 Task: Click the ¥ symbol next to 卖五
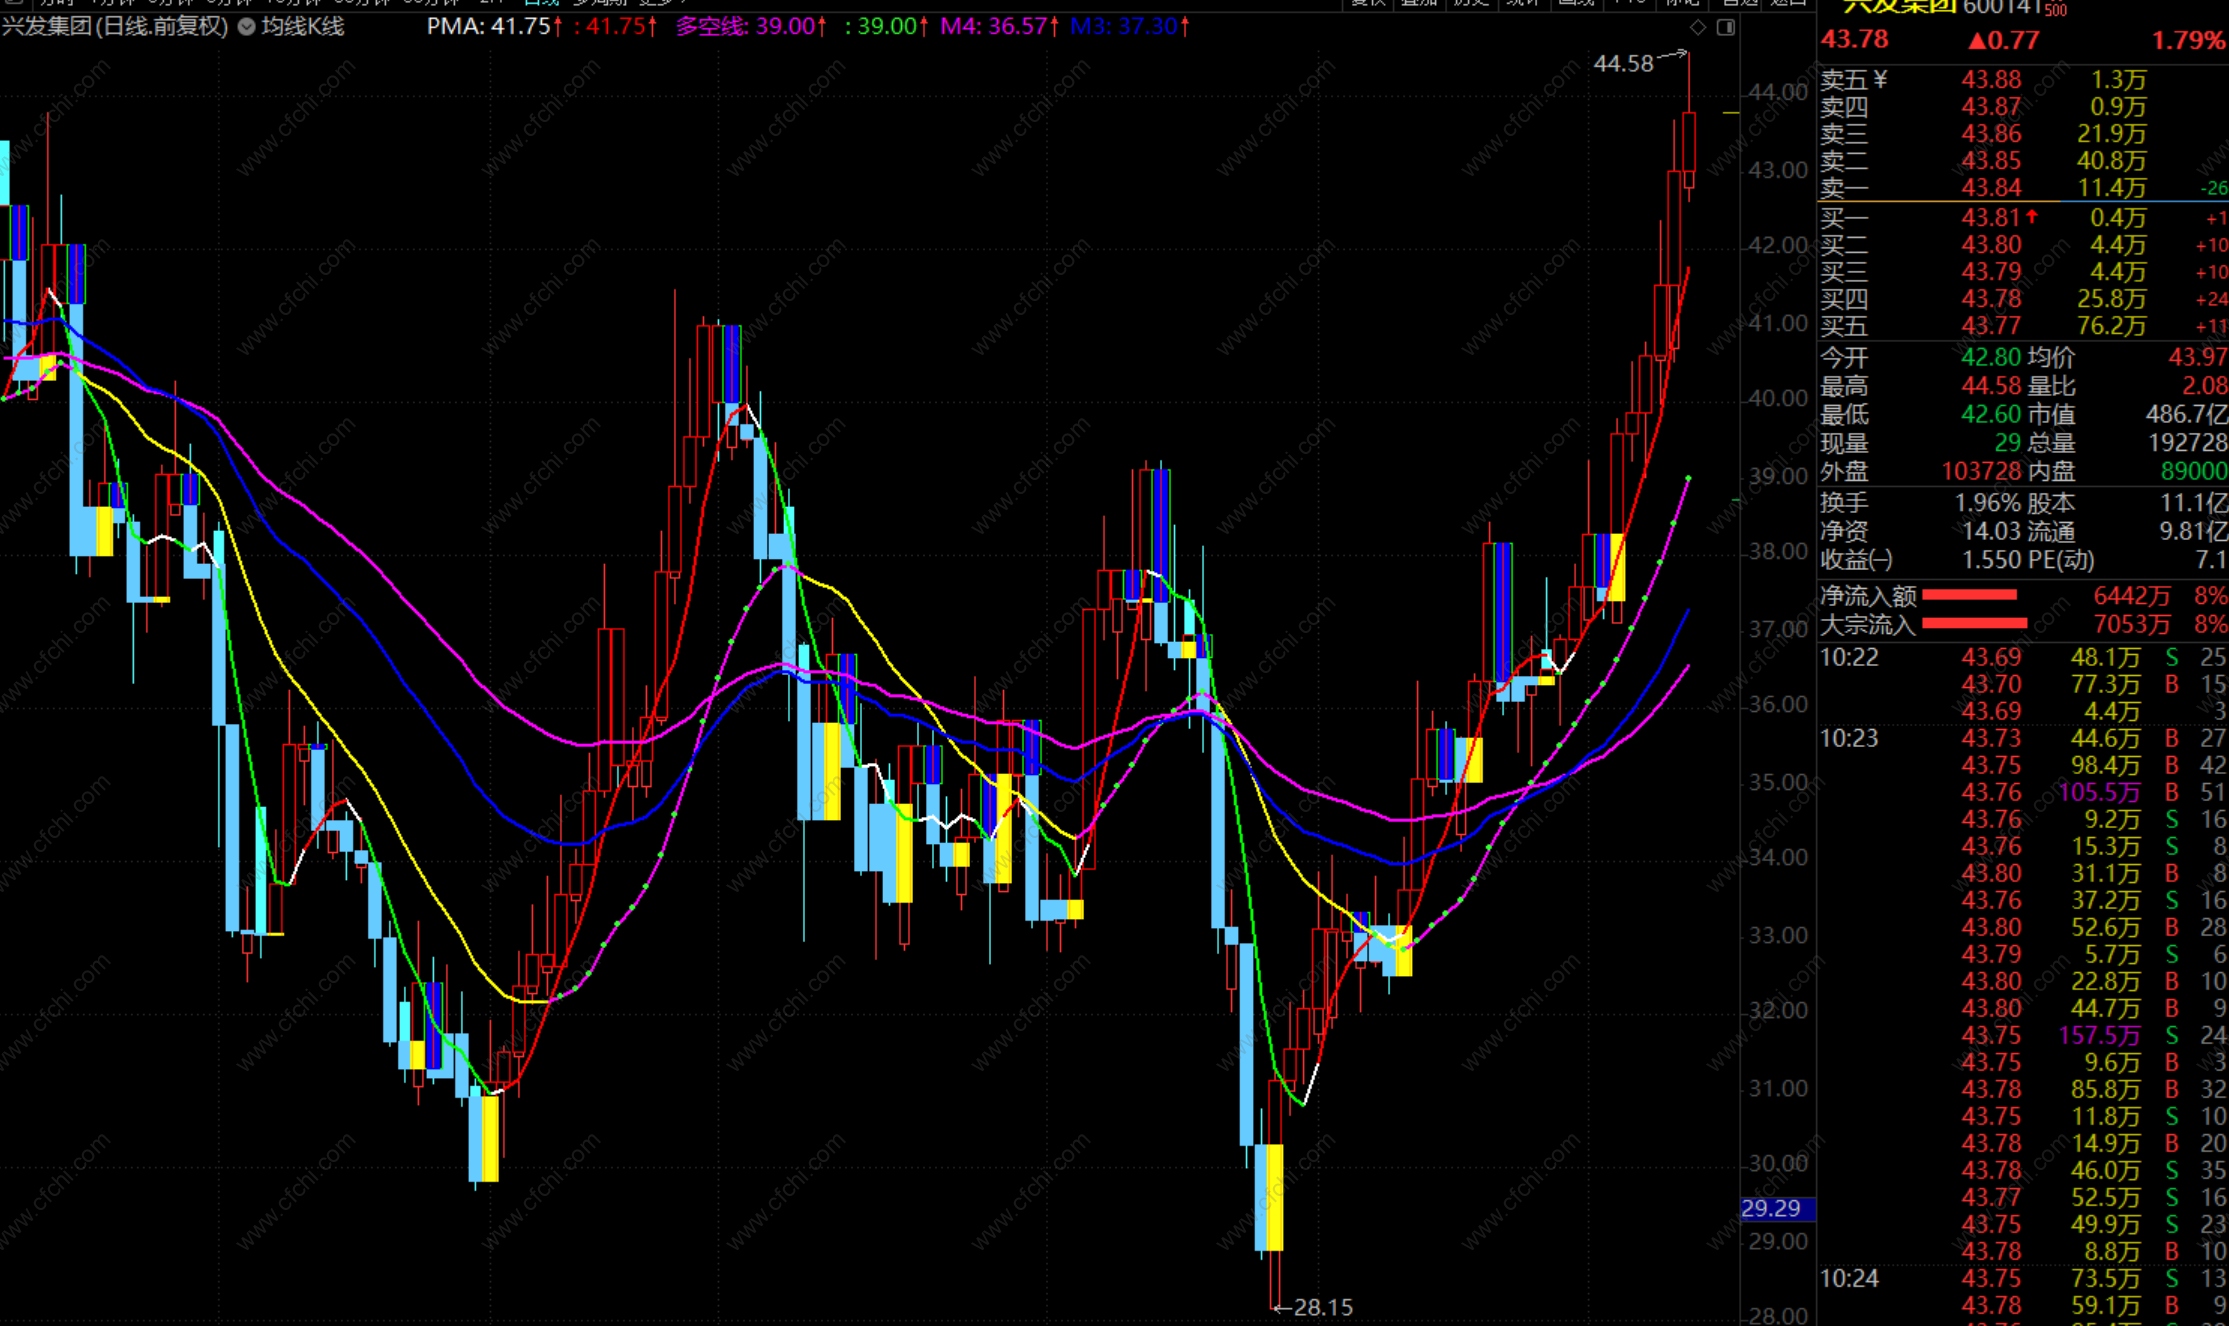[1880, 79]
